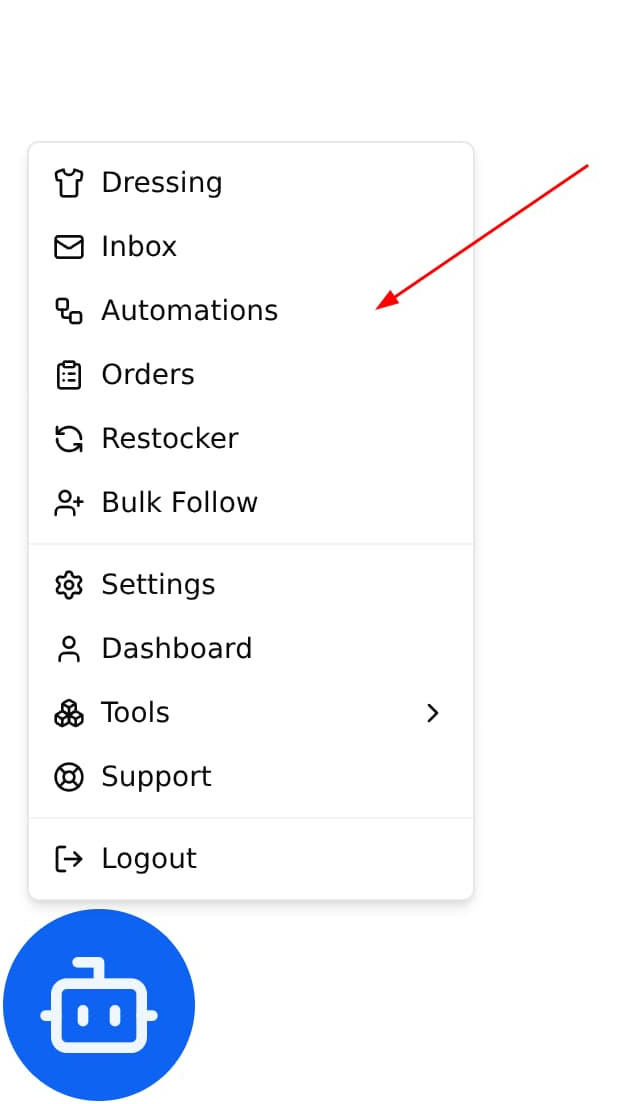
Task: Click the Orders clipboard icon
Action: (68, 375)
